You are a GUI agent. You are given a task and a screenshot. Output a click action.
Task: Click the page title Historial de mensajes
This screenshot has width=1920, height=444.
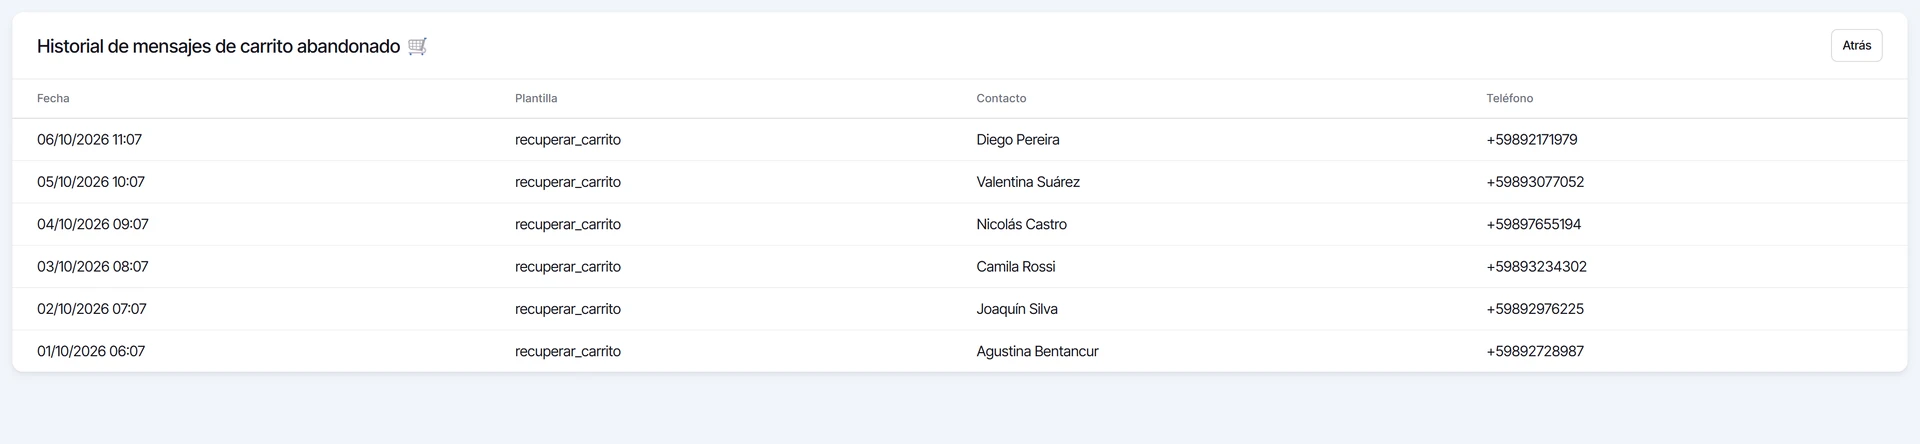click(x=218, y=46)
